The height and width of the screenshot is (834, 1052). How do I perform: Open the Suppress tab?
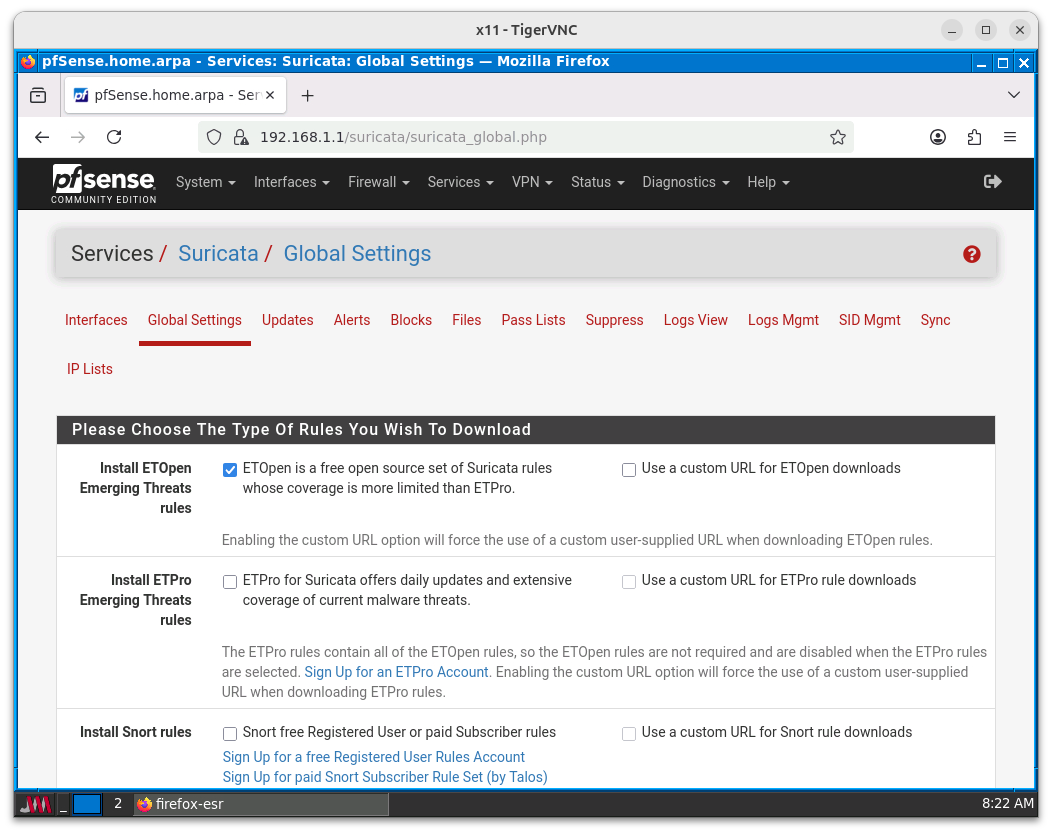(x=614, y=320)
